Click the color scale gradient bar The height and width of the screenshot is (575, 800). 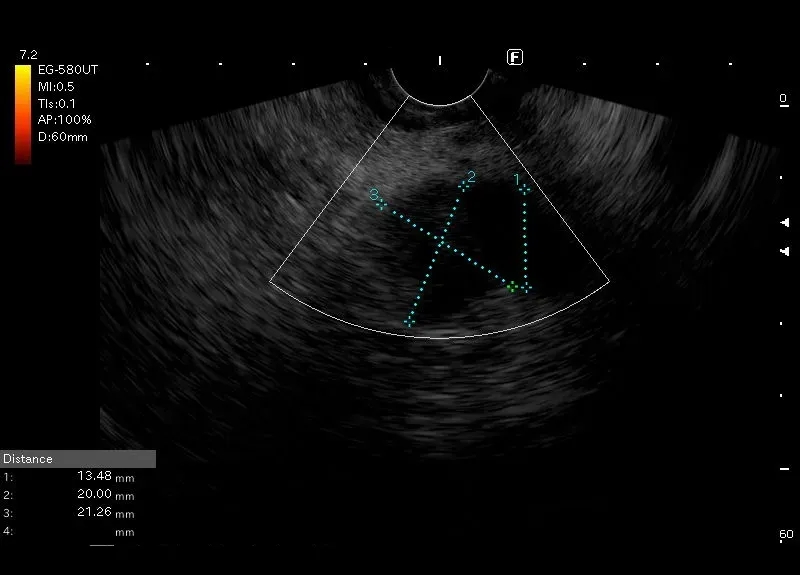tap(22, 112)
